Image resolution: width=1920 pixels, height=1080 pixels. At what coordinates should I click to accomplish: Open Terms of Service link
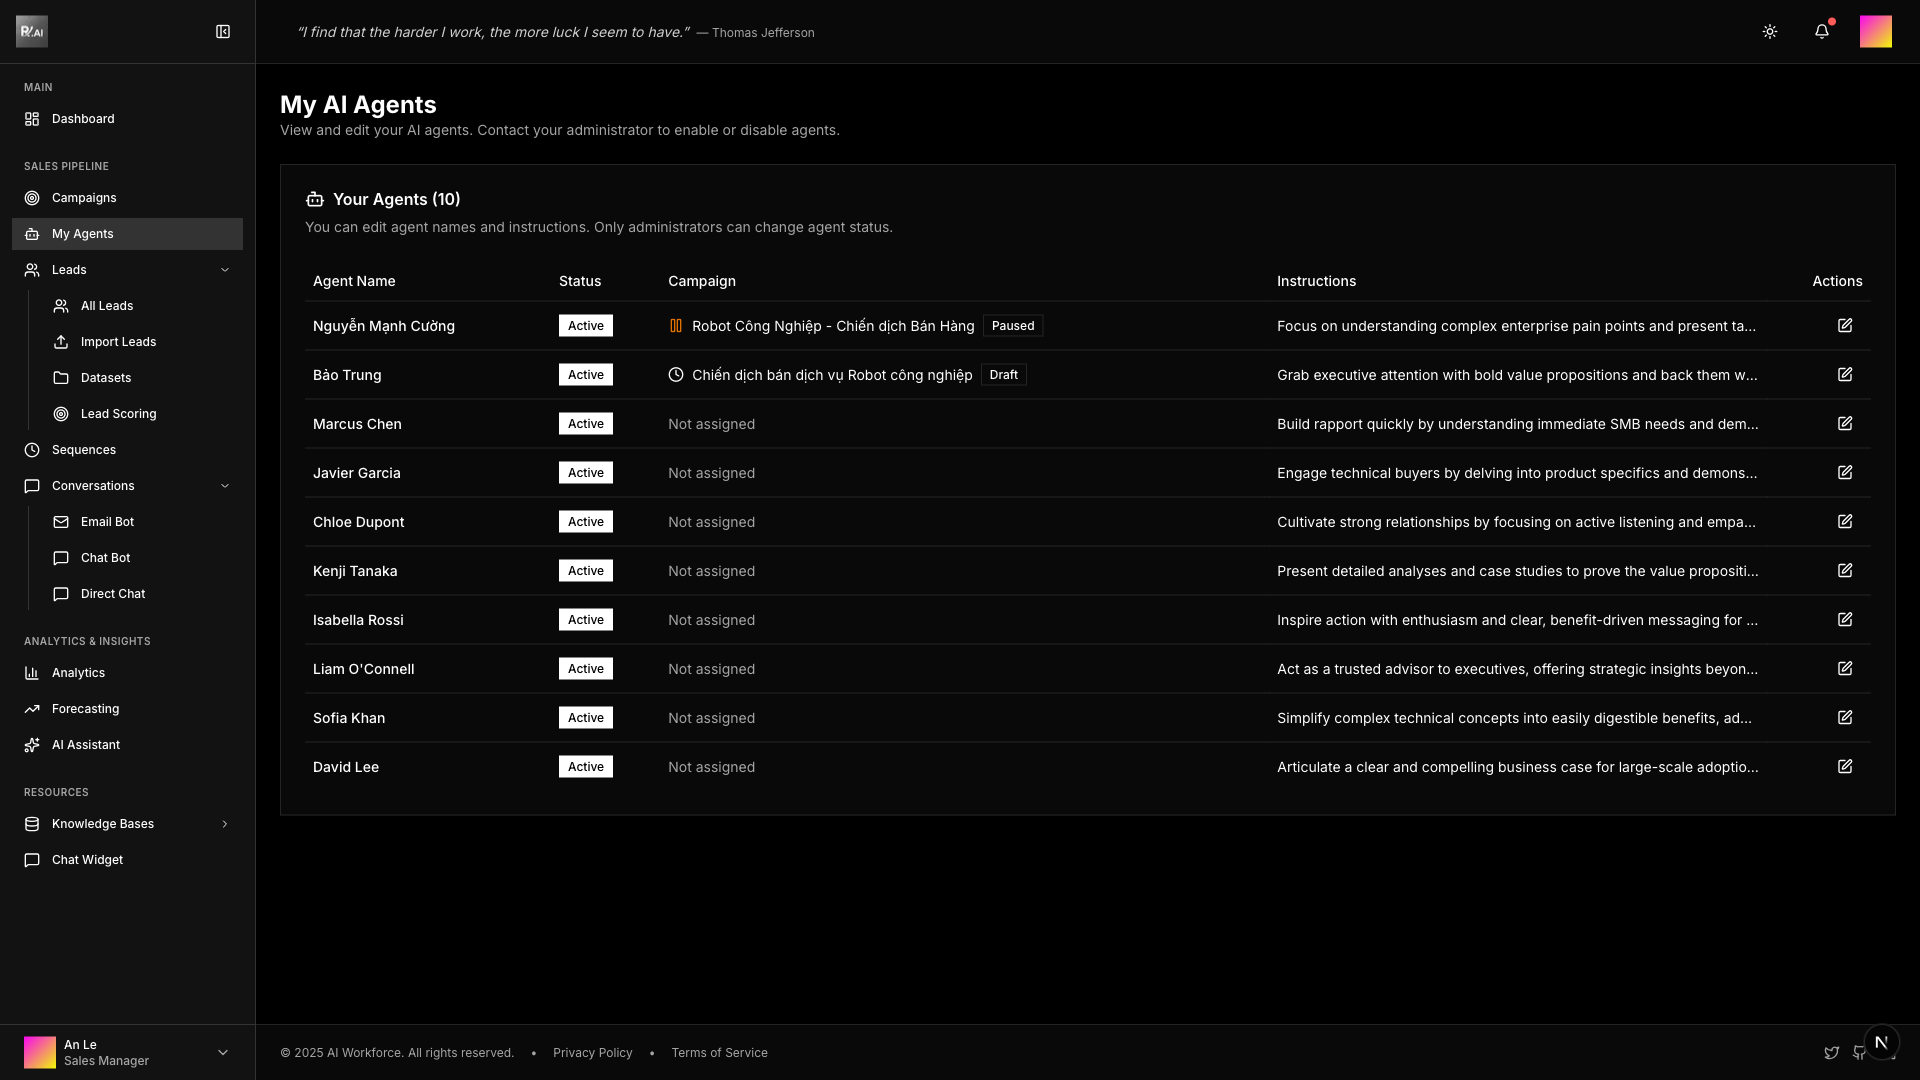[719, 1053]
